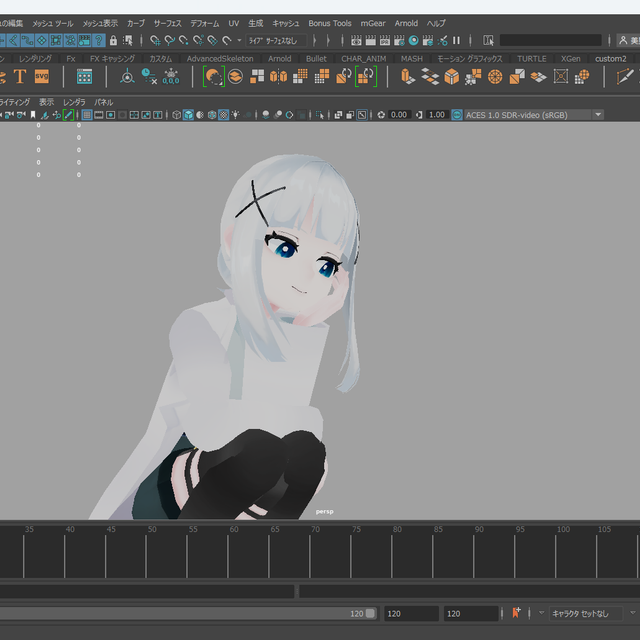The width and height of the screenshot is (640, 640).
Task: Open the Content Browser grid shelf icon
Action: point(84,76)
